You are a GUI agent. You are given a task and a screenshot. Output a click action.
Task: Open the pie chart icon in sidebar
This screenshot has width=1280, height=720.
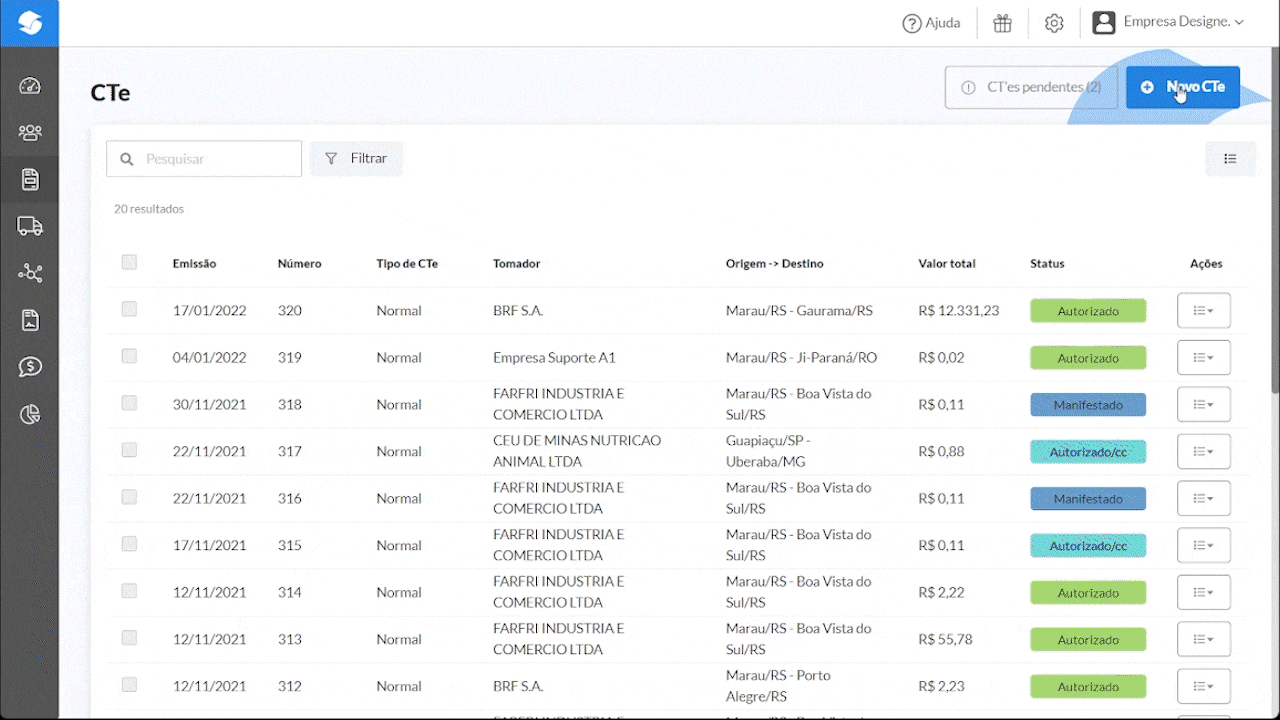coord(30,414)
